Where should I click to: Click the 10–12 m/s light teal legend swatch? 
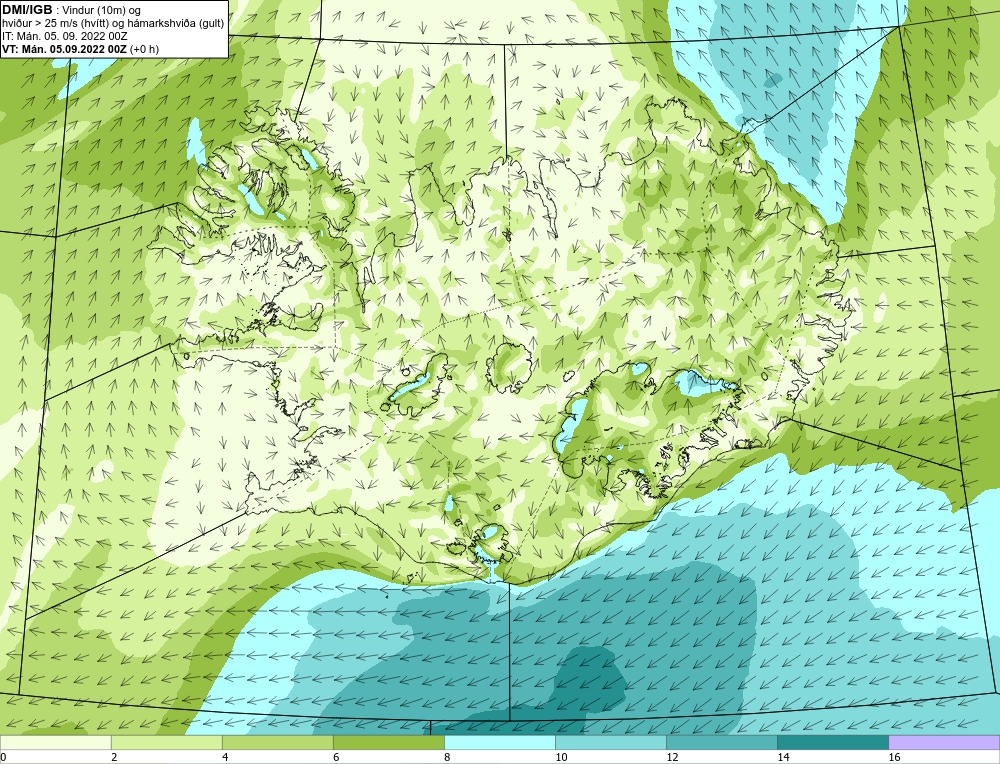(610, 742)
